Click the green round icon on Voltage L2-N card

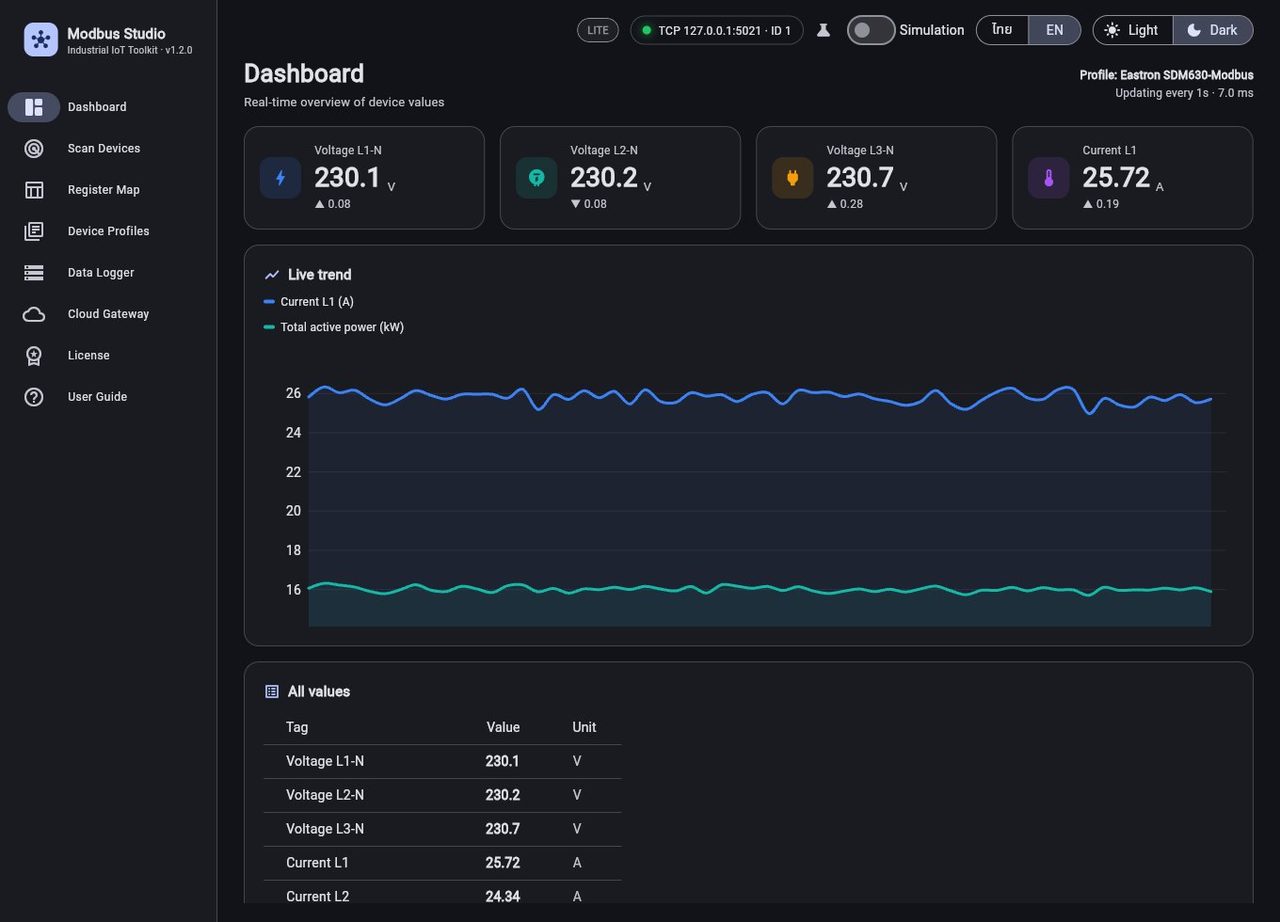[x=536, y=178]
